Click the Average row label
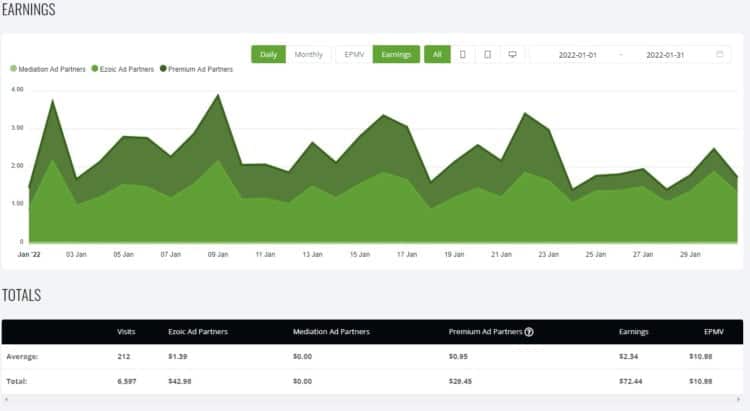The width and height of the screenshot is (750, 411). [22, 356]
